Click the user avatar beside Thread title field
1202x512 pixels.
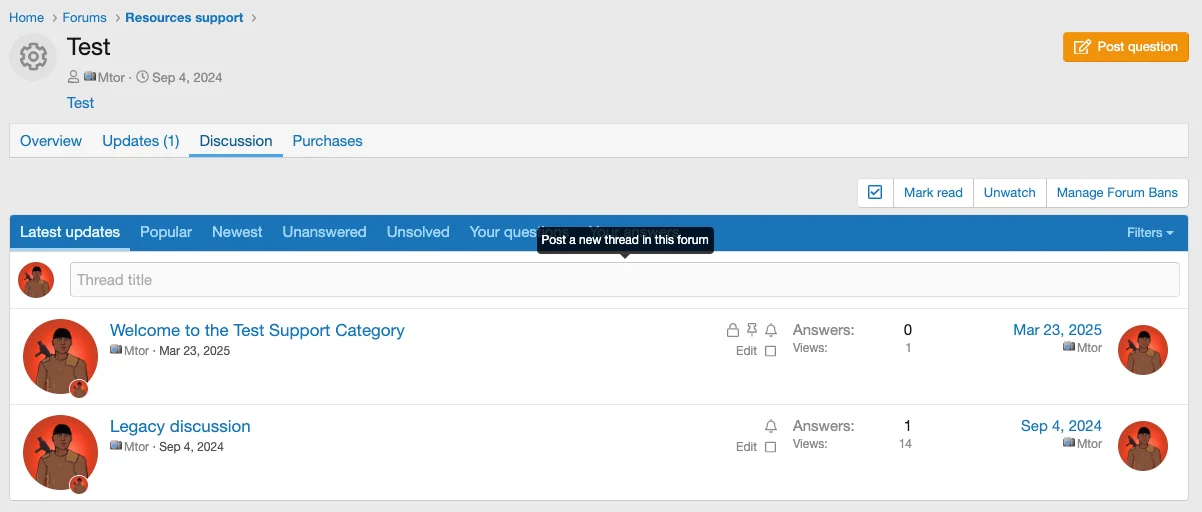[36, 280]
